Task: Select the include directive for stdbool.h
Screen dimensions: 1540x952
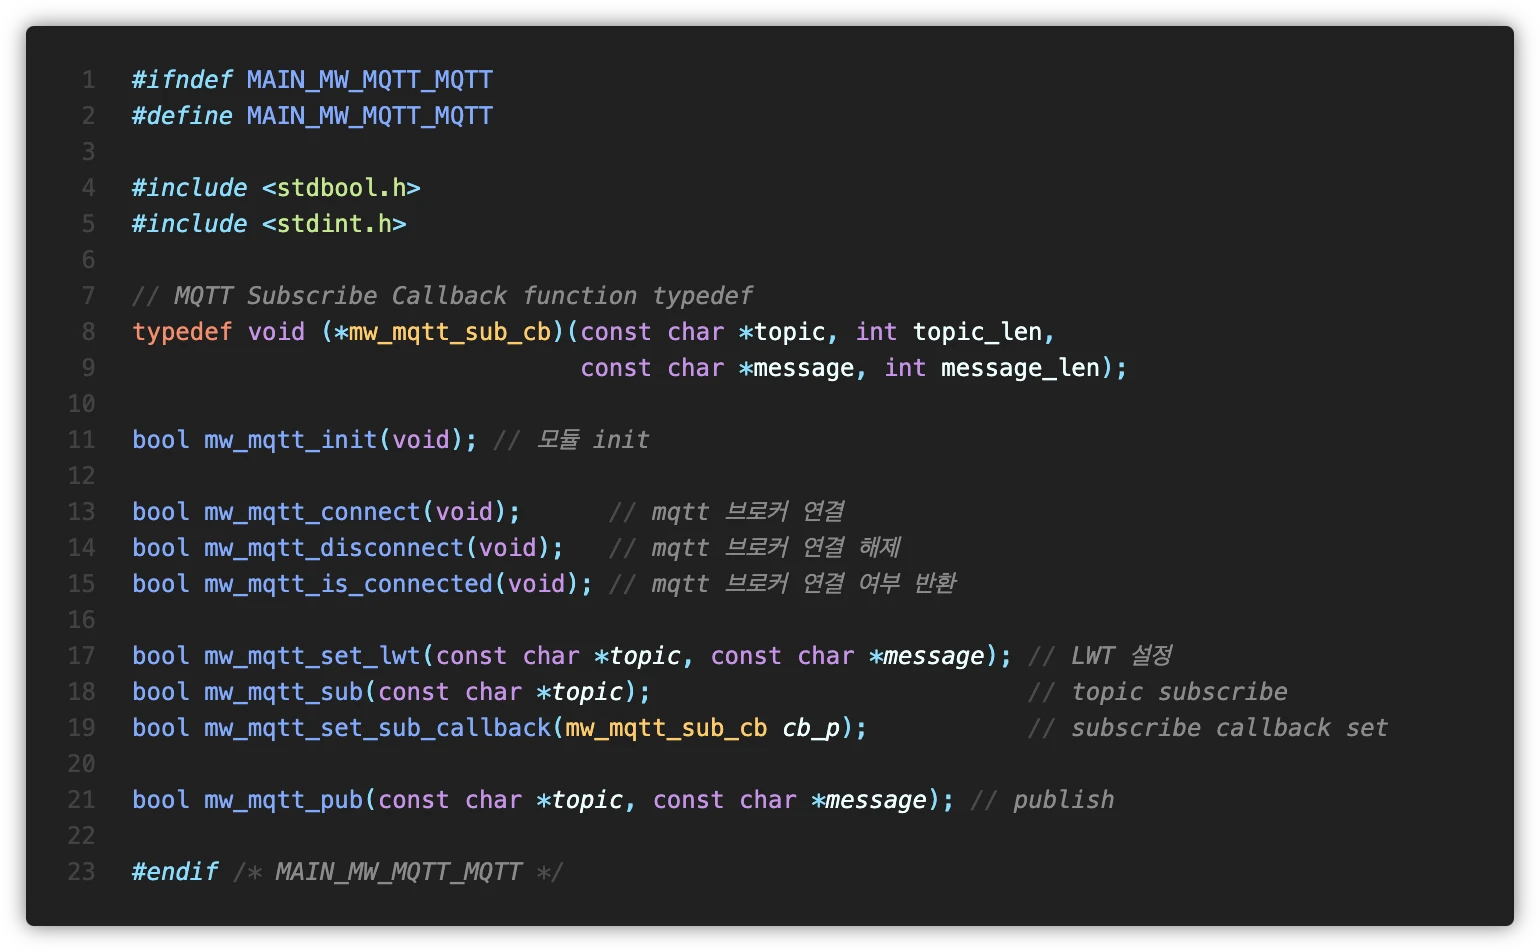Action: coord(276,187)
